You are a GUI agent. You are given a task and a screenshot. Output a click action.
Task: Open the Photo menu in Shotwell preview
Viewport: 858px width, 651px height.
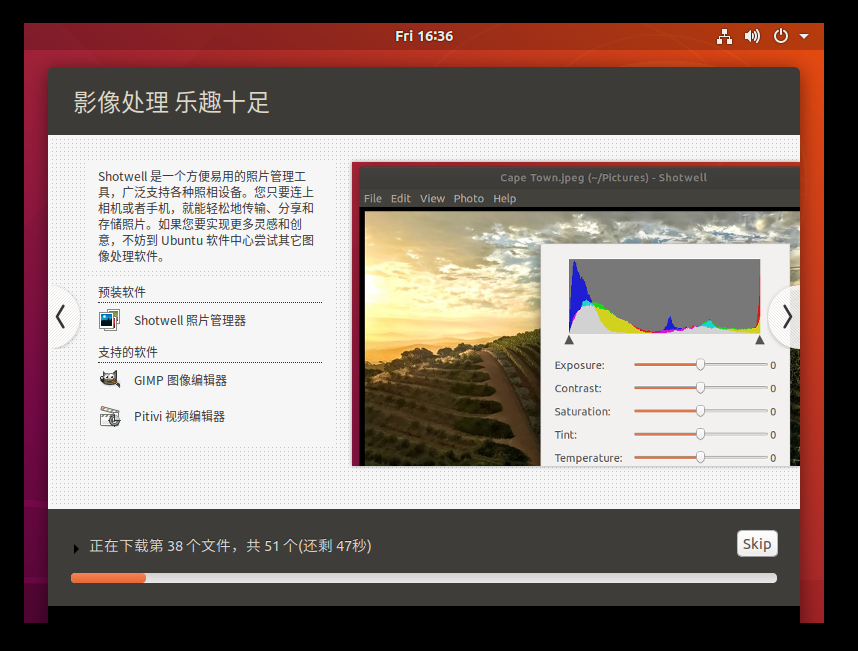click(468, 199)
